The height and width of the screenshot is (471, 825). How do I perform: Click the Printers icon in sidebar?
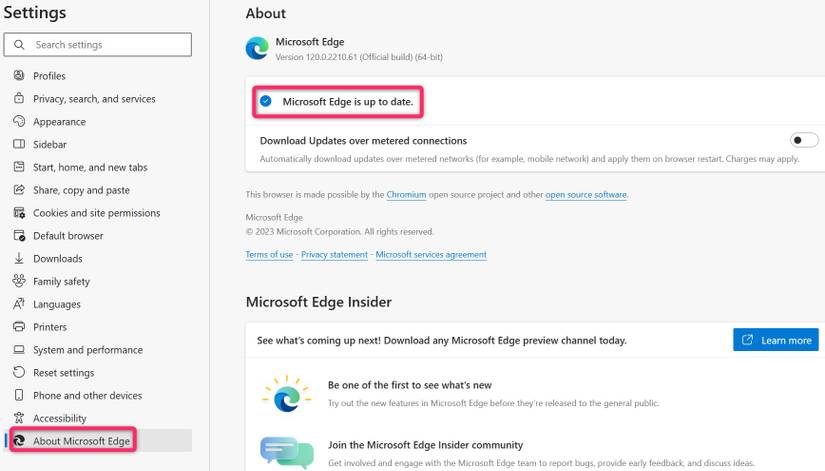(19, 327)
